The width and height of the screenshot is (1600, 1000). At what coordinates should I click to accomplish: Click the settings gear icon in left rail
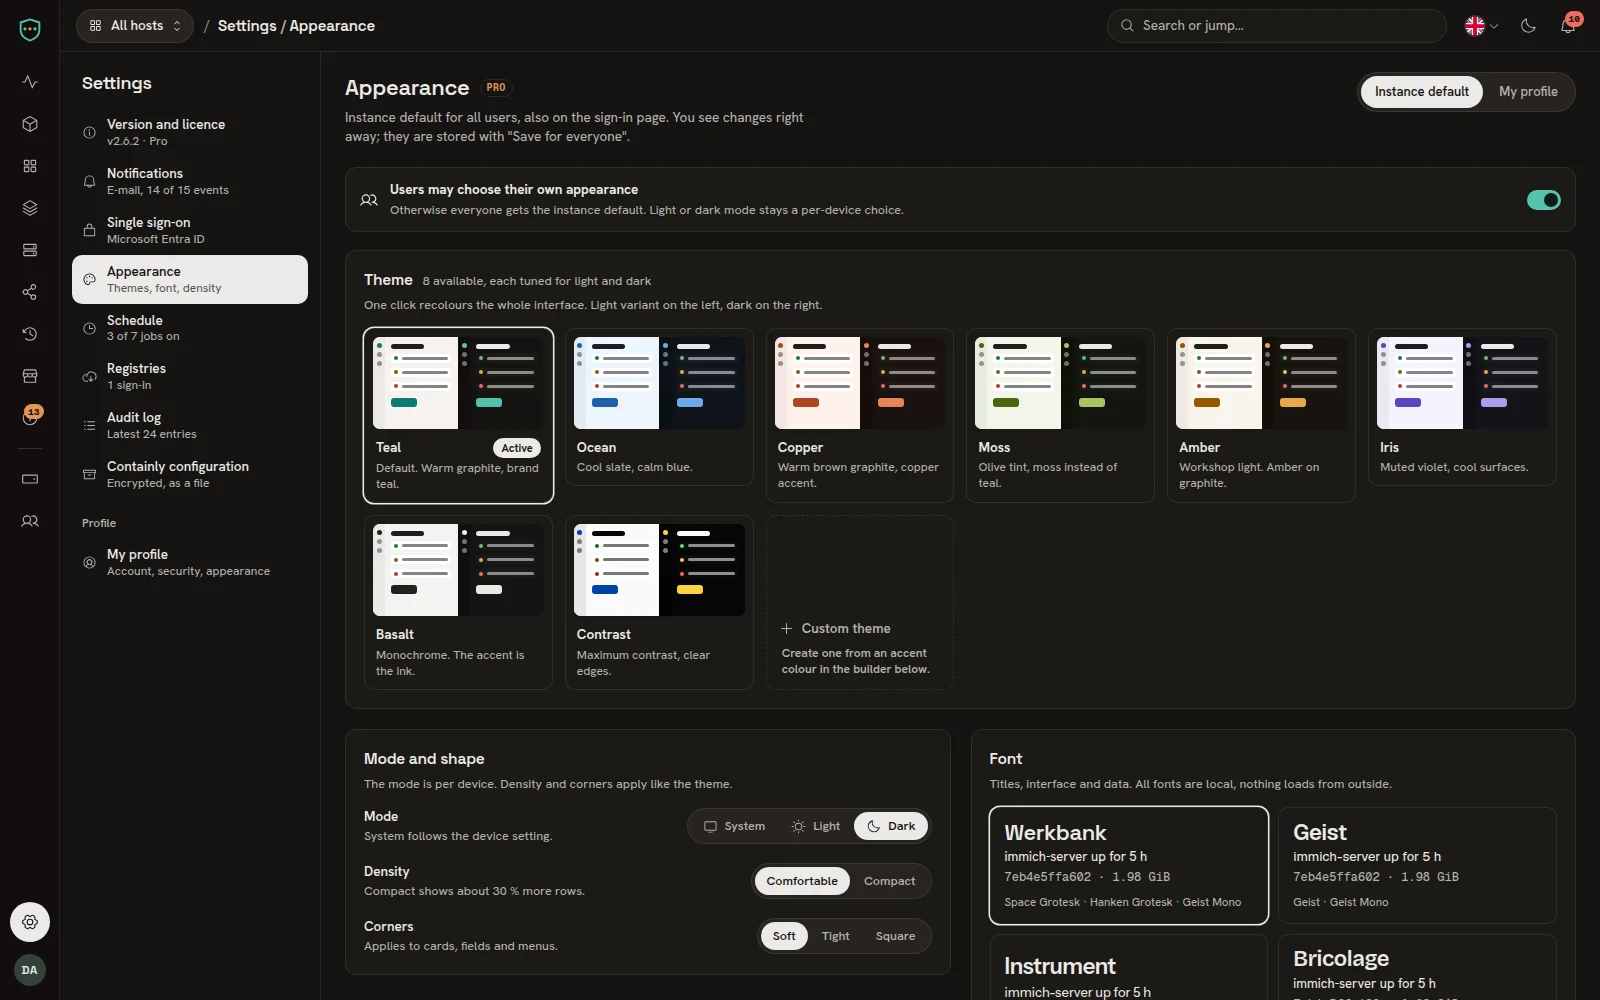(x=30, y=922)
